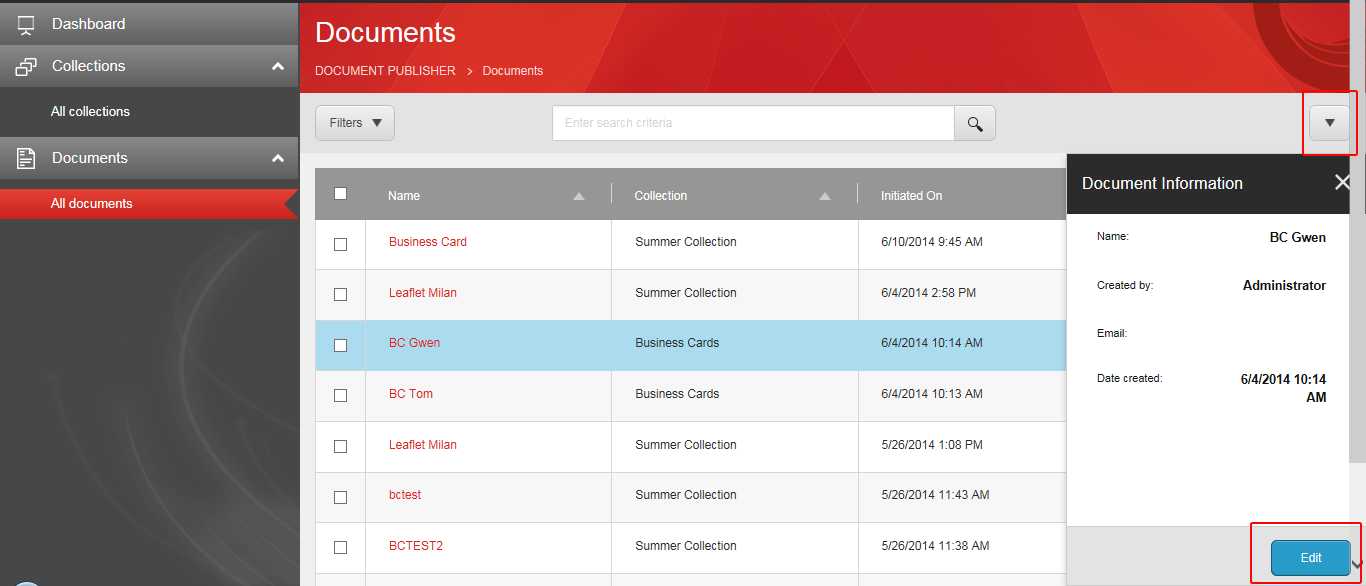Open the top-right actions dropdown arrow
Screen dimensions: 1366x586
[1329, 123]
